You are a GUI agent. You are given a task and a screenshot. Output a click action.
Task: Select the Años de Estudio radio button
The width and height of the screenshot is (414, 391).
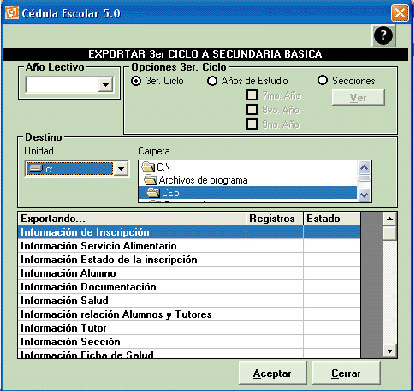point(212,81)
